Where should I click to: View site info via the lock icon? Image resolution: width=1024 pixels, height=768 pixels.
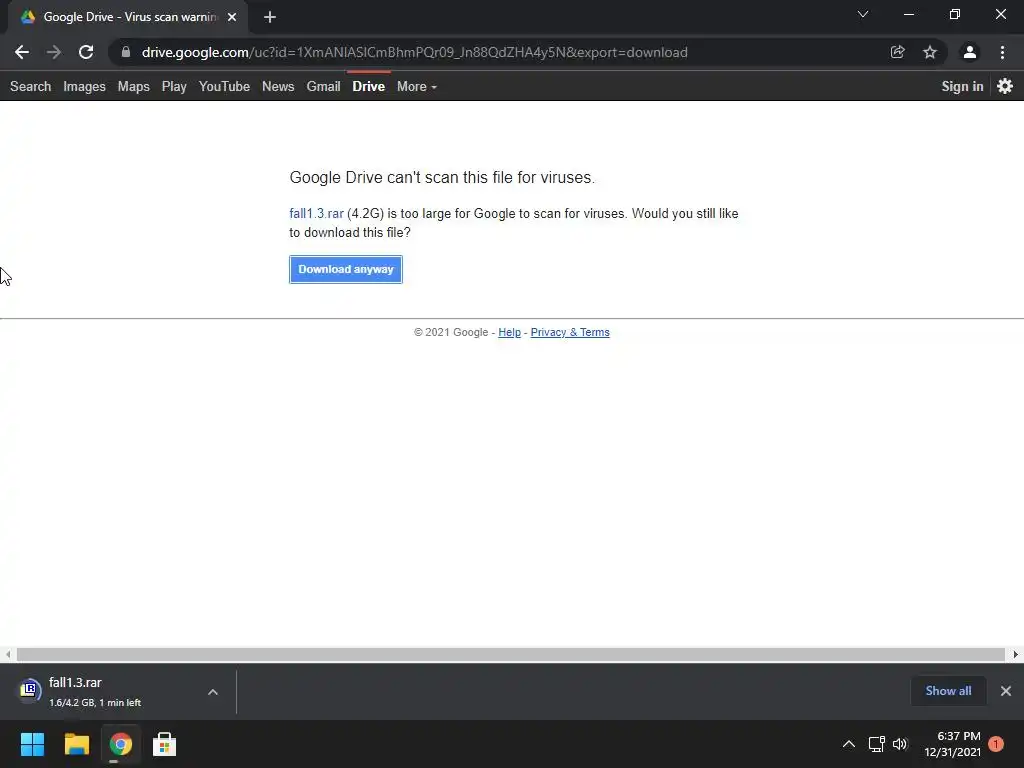point(126,52)
